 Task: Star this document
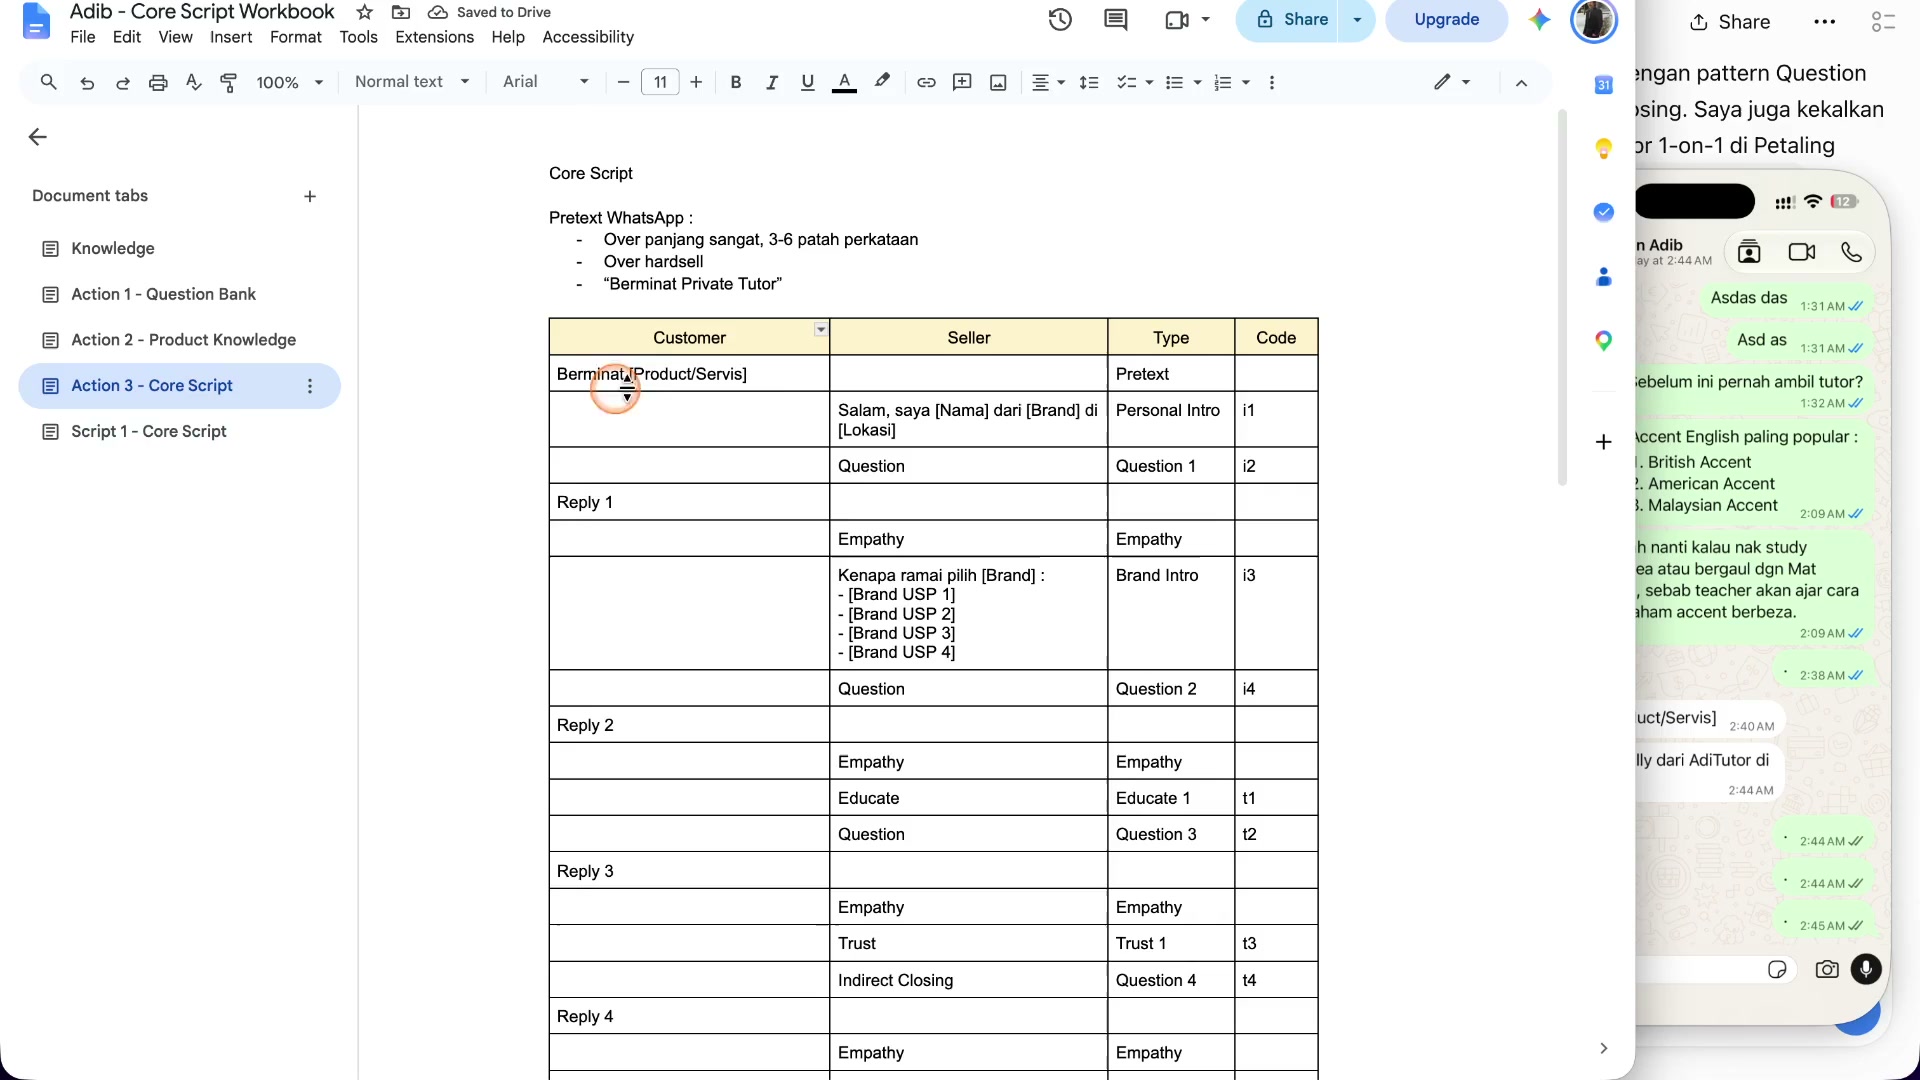[365, 12]
